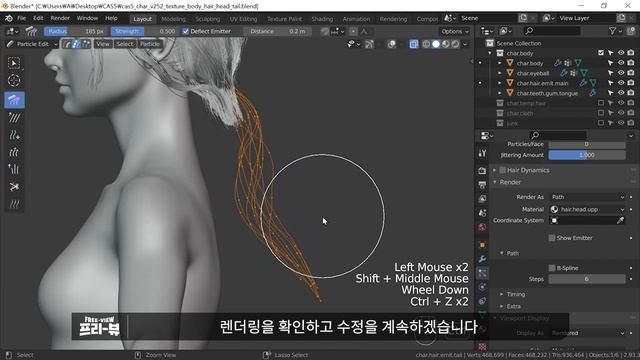The image size is (640, 360).
Task: Open the View Layer properties tab
Action: (482, 199)
